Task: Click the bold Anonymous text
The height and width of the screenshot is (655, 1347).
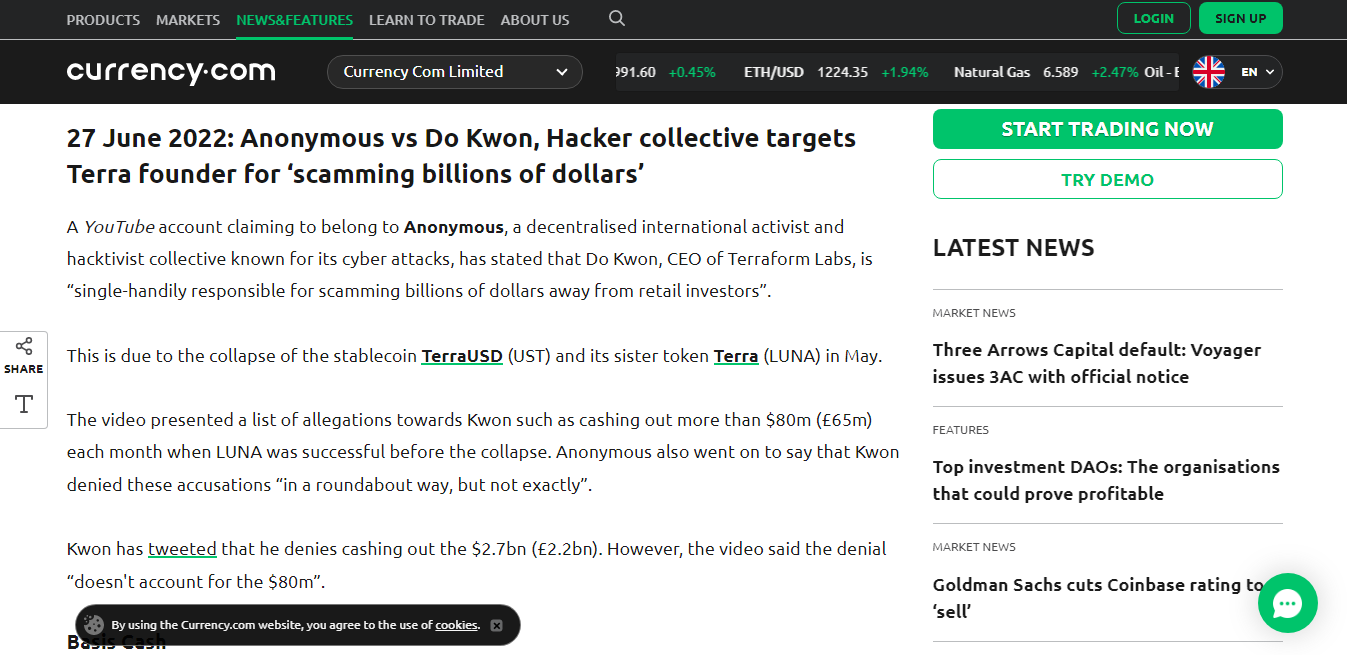Action: (x=454, y=227)
